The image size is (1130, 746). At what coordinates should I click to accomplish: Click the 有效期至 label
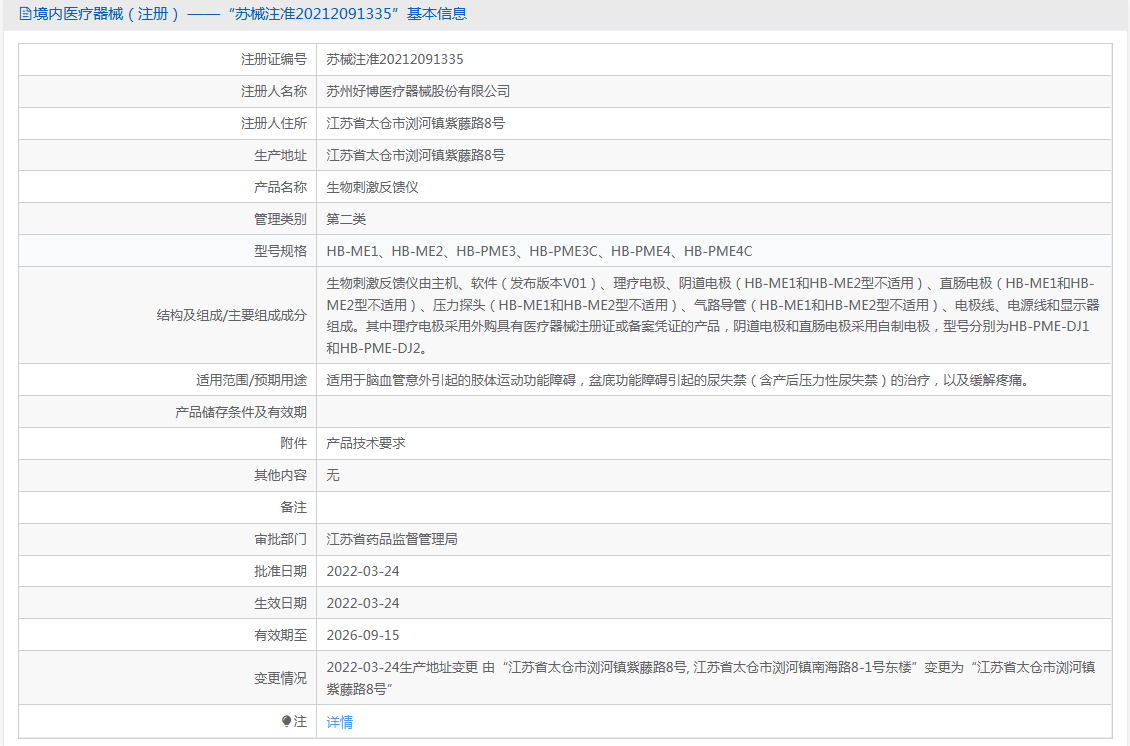coord(280,635)
